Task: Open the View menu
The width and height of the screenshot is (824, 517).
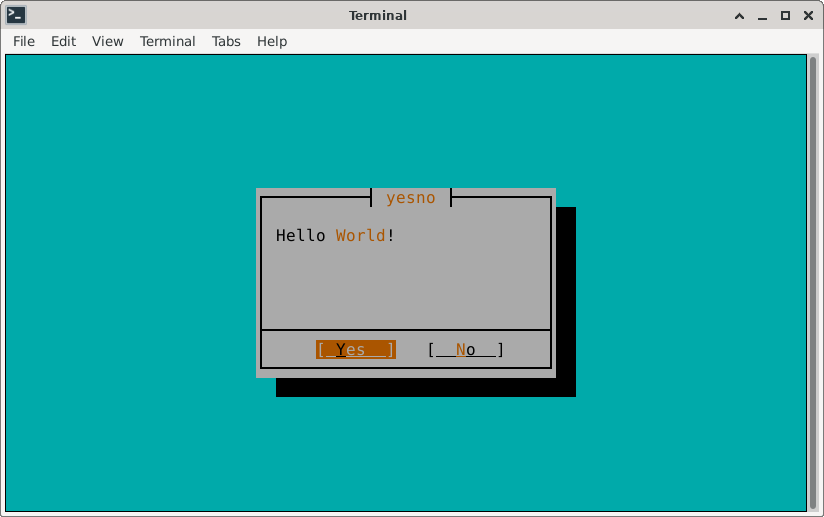Action: 108,41
